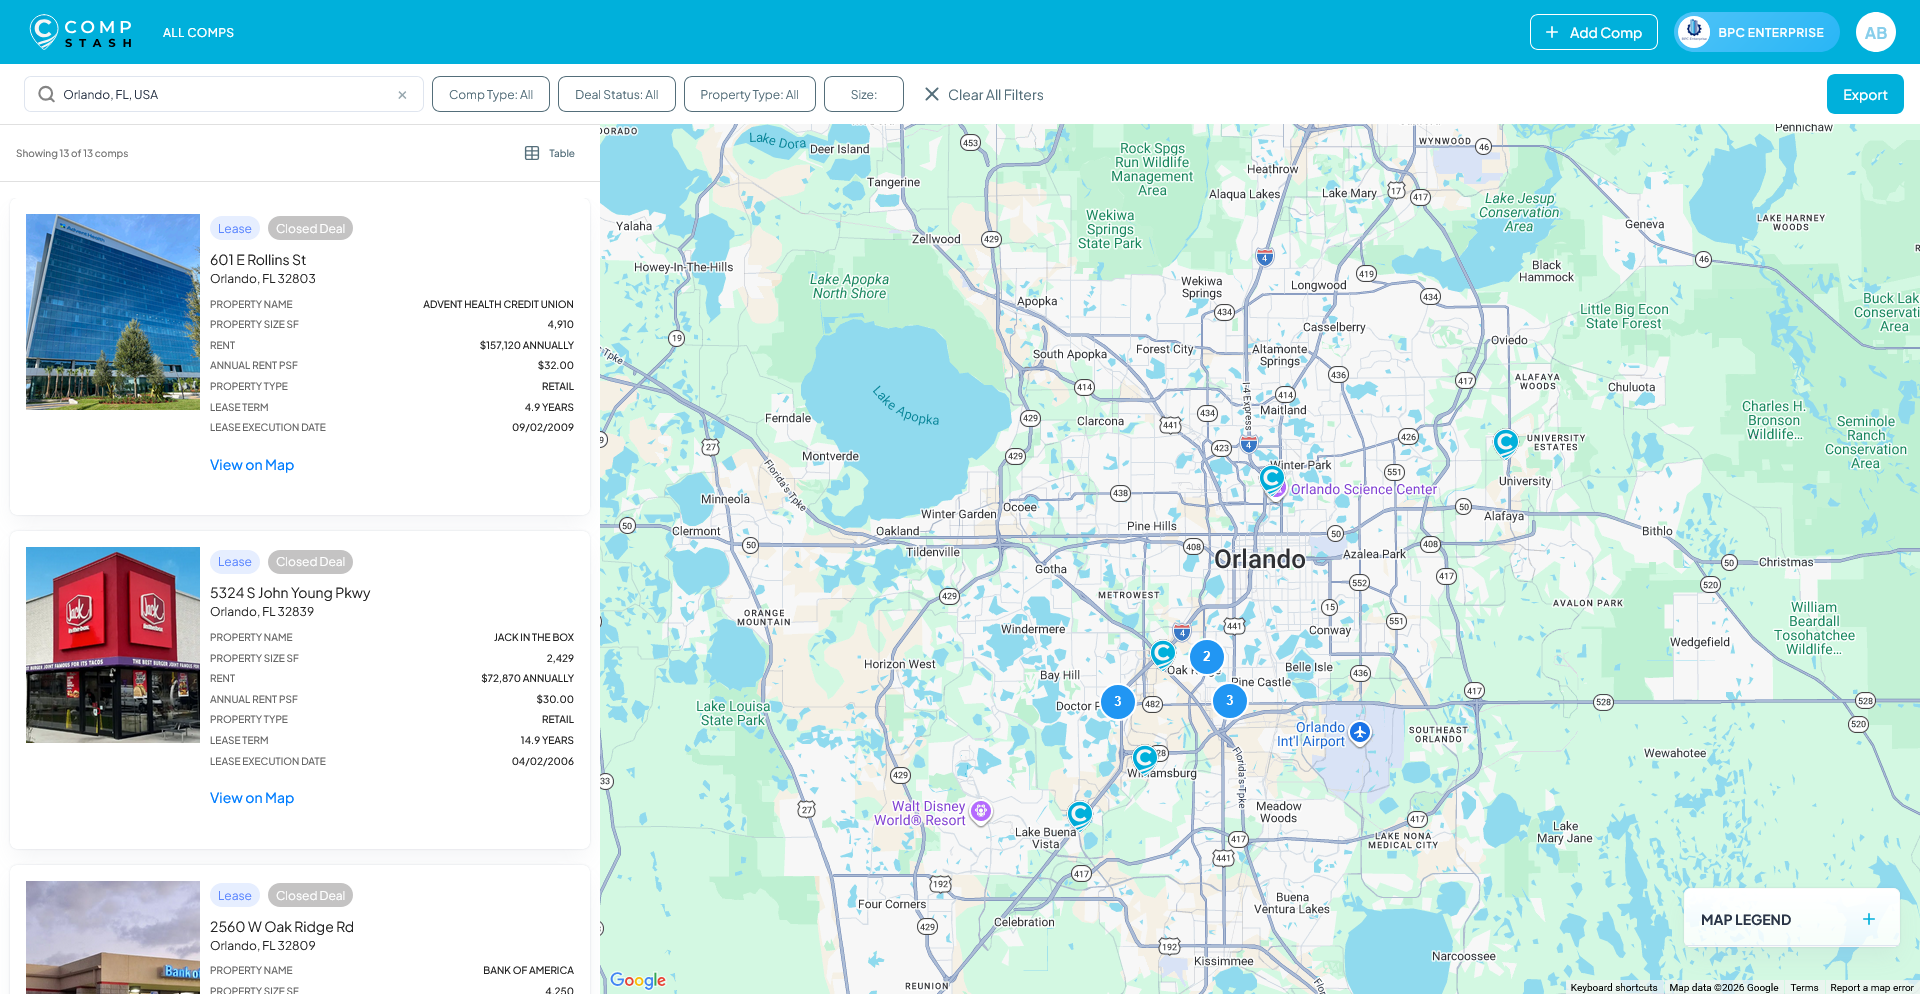Click the Google logo on the map
Image resolution: width=1920 pixels, height=994 pixels.
pos(638,980)
